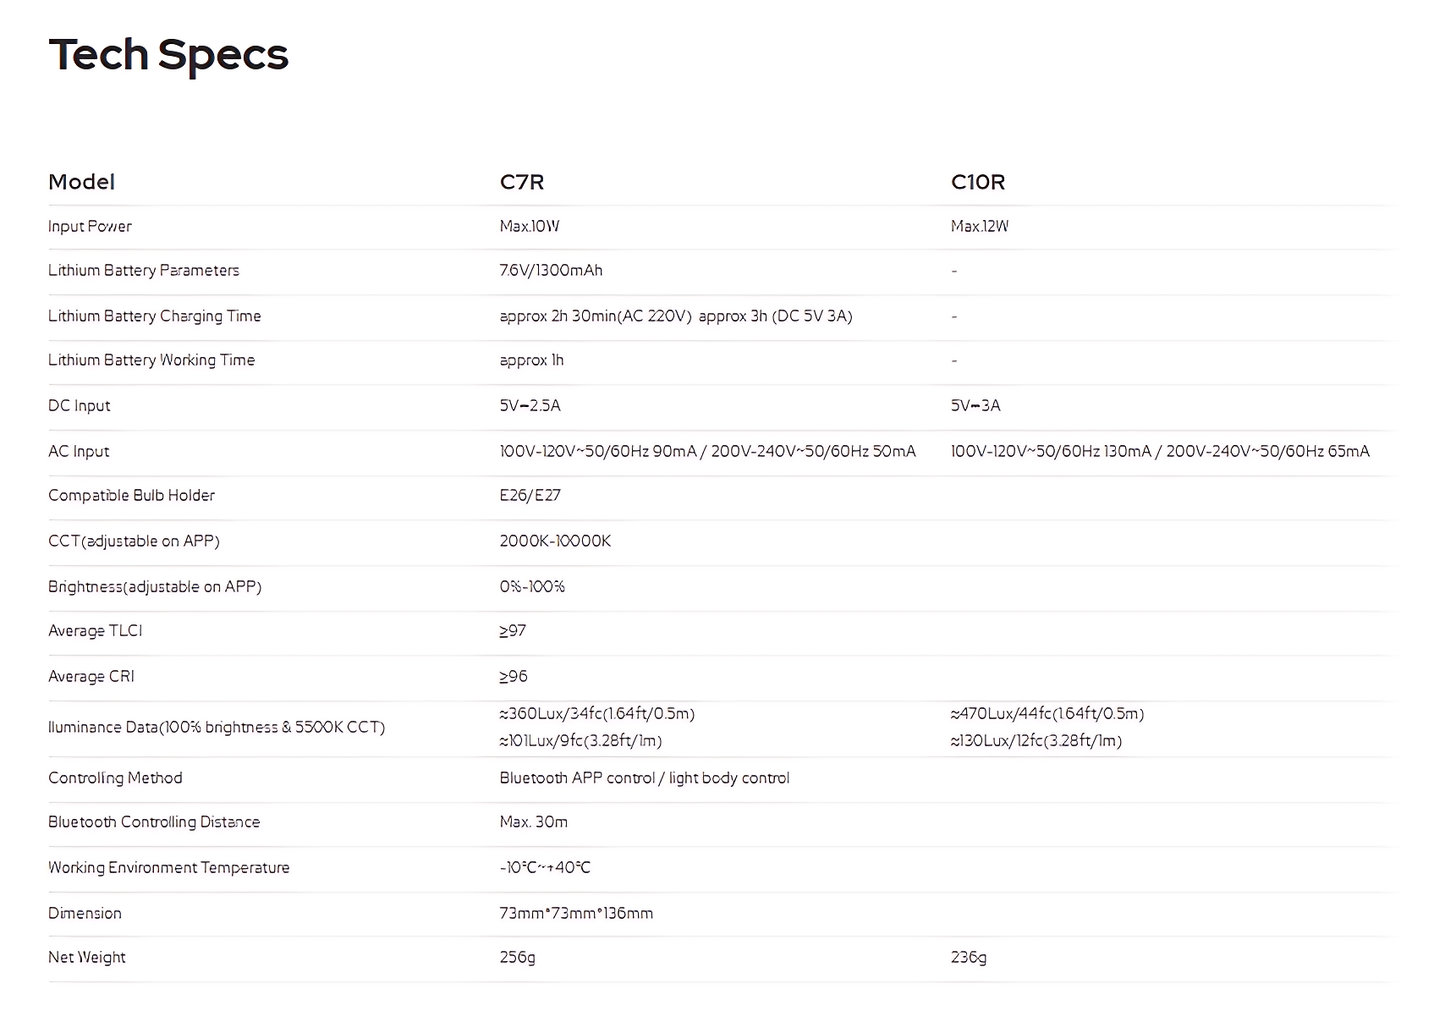1445x1022 pixels.
Task: Select the 73mm*73mm*136mm dimension value
Action: (576, 913)
